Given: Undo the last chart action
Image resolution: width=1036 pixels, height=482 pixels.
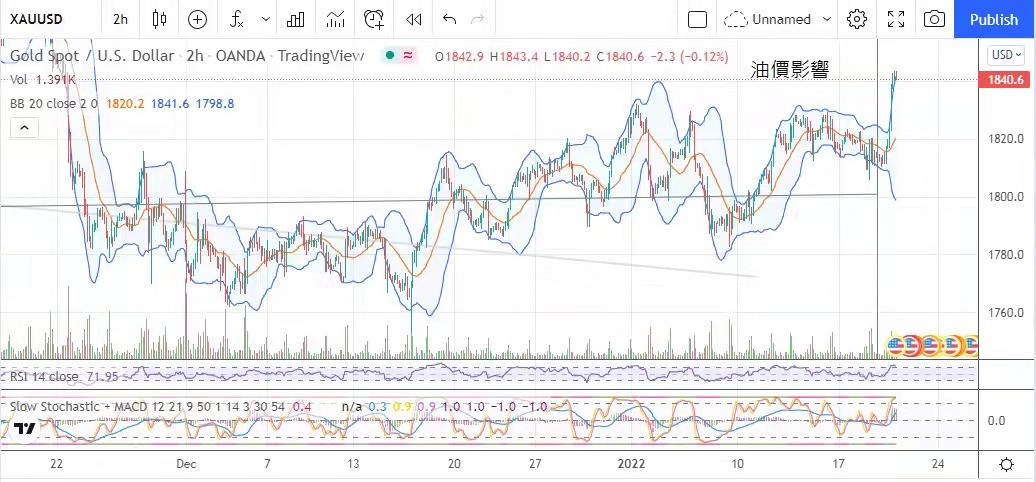Looking at the screenshot, I should 449,19.
